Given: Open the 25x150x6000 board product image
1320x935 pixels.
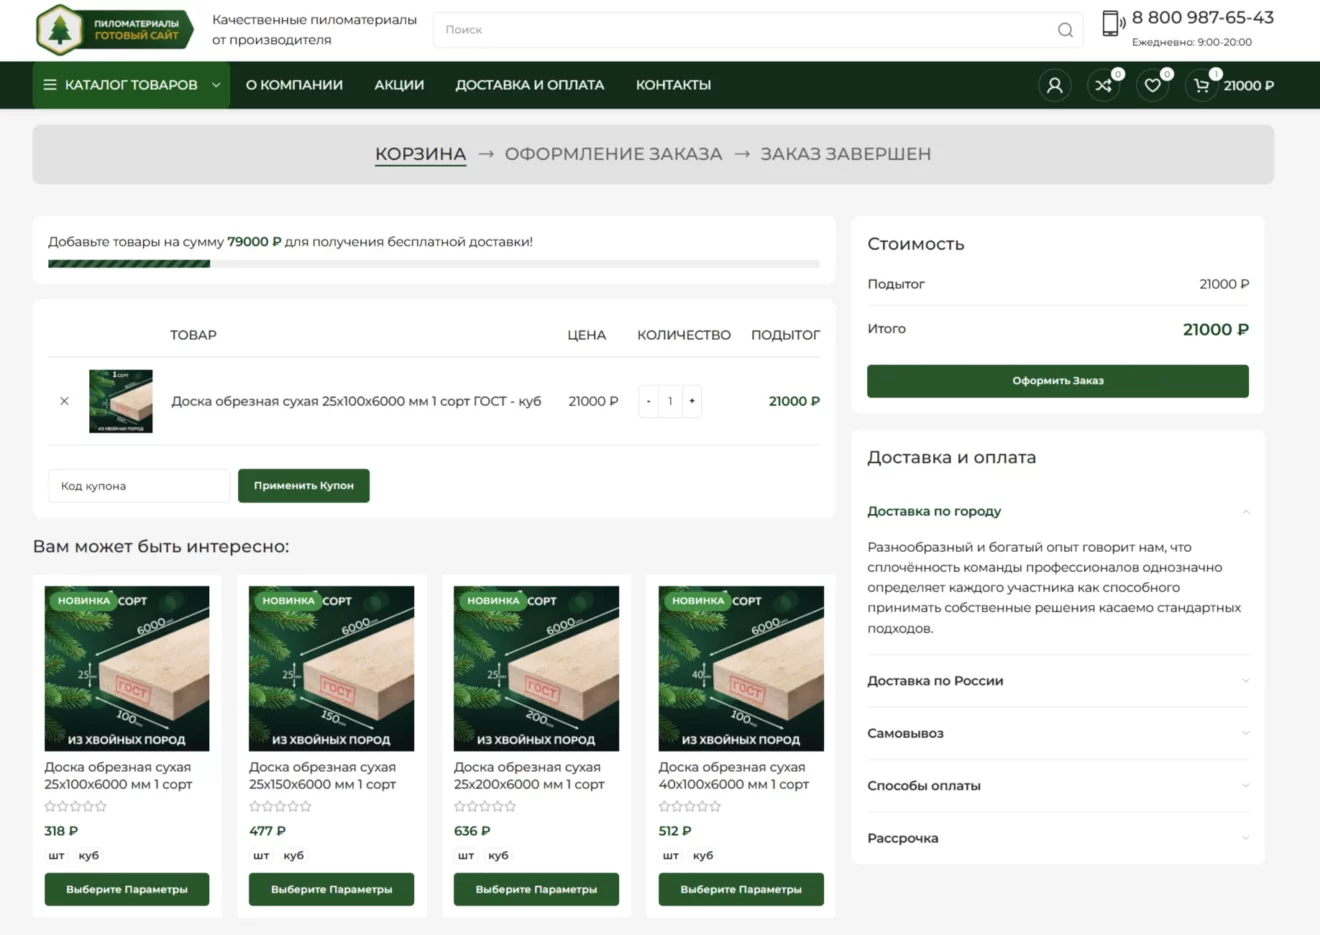Looking at the screenshot, I should coord(331,668).
